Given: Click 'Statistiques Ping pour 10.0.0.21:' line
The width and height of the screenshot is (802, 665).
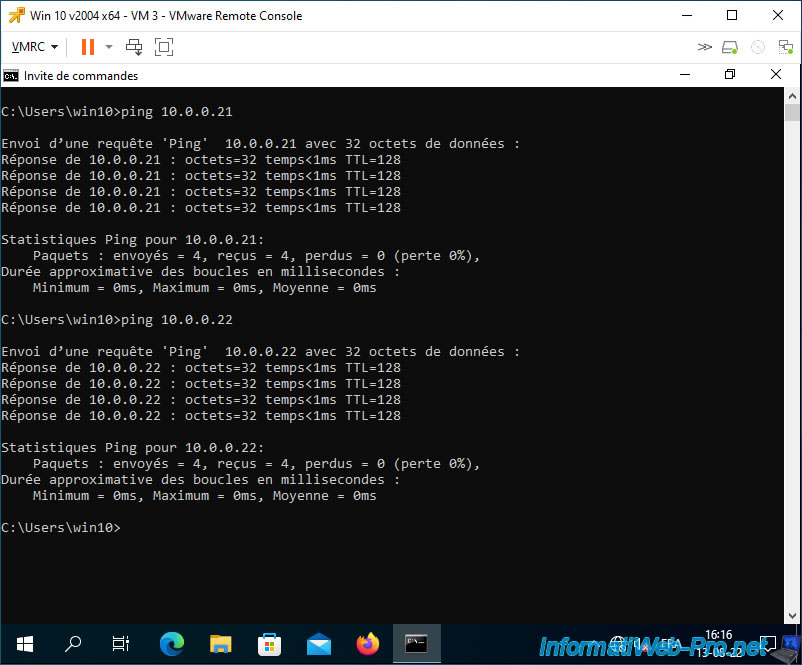Looking at the screenshot, I should tap(132, 240).
